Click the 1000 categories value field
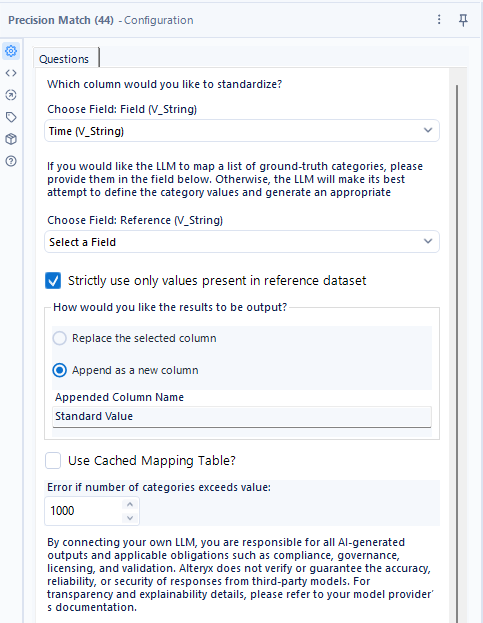 (x=84, y=511)
